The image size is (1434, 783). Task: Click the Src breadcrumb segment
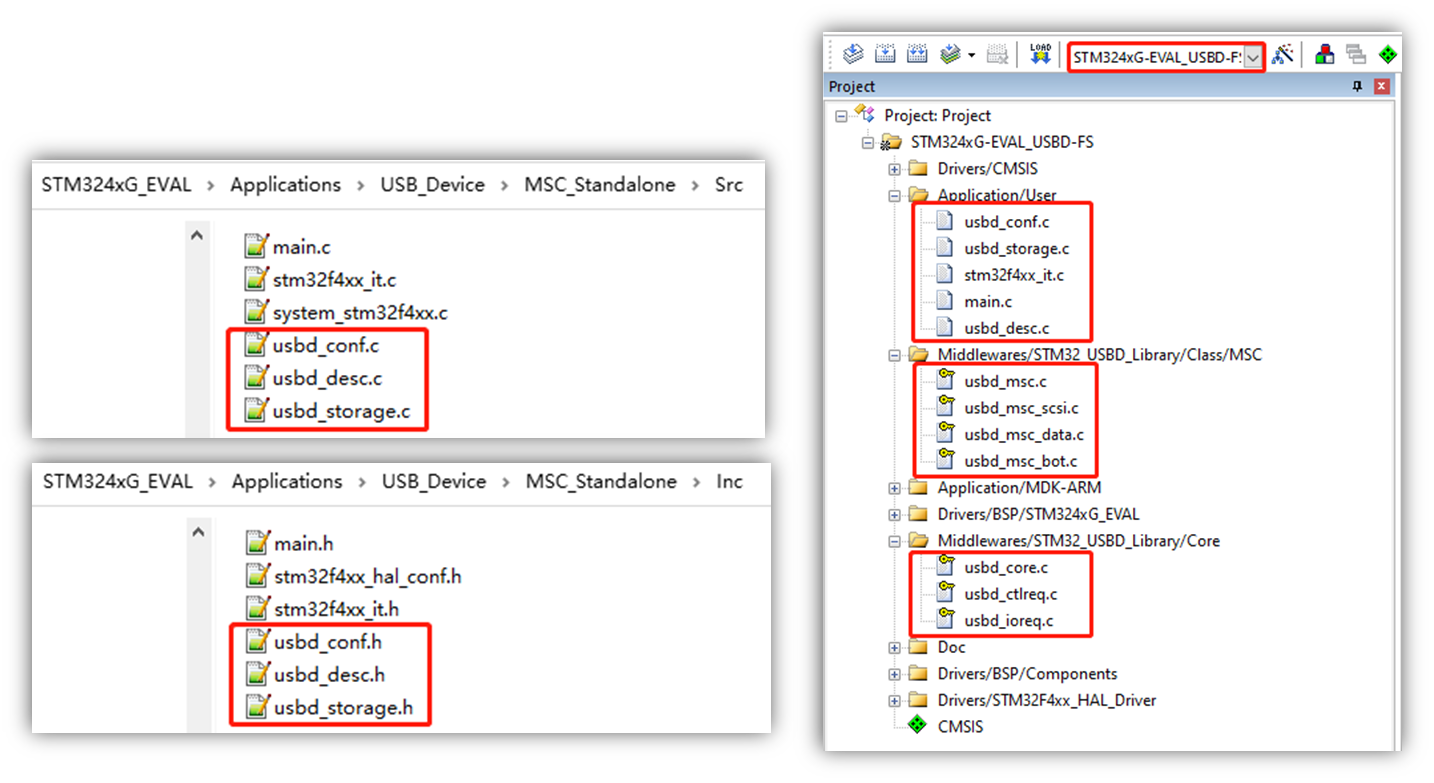pyautogui.click(x=729, y=185)
